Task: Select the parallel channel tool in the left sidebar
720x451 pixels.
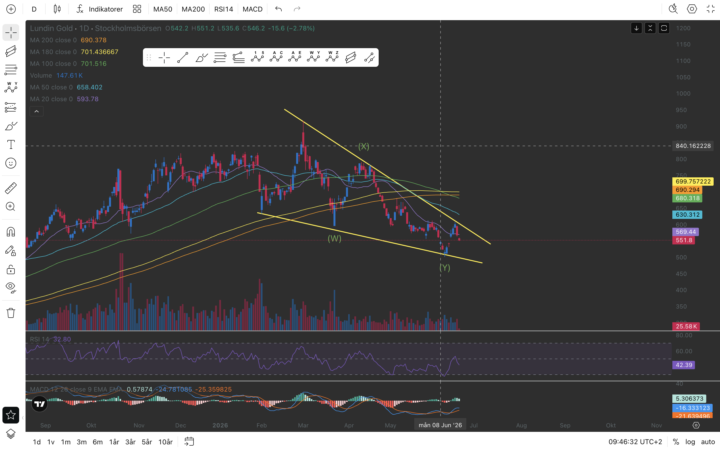Action: (x=11, y=51)
